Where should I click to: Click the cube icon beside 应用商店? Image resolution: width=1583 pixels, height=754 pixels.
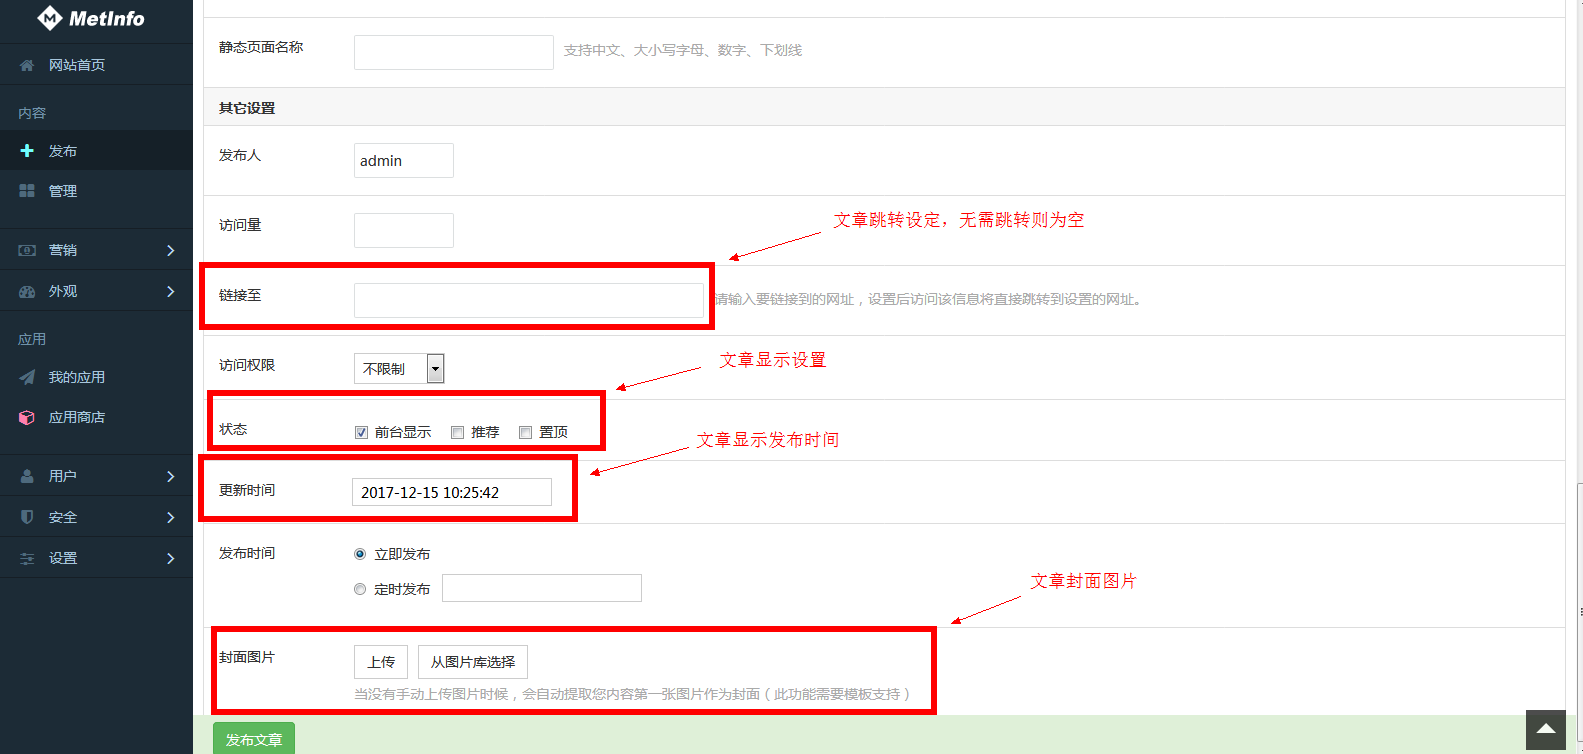click(x=27, y=417)
